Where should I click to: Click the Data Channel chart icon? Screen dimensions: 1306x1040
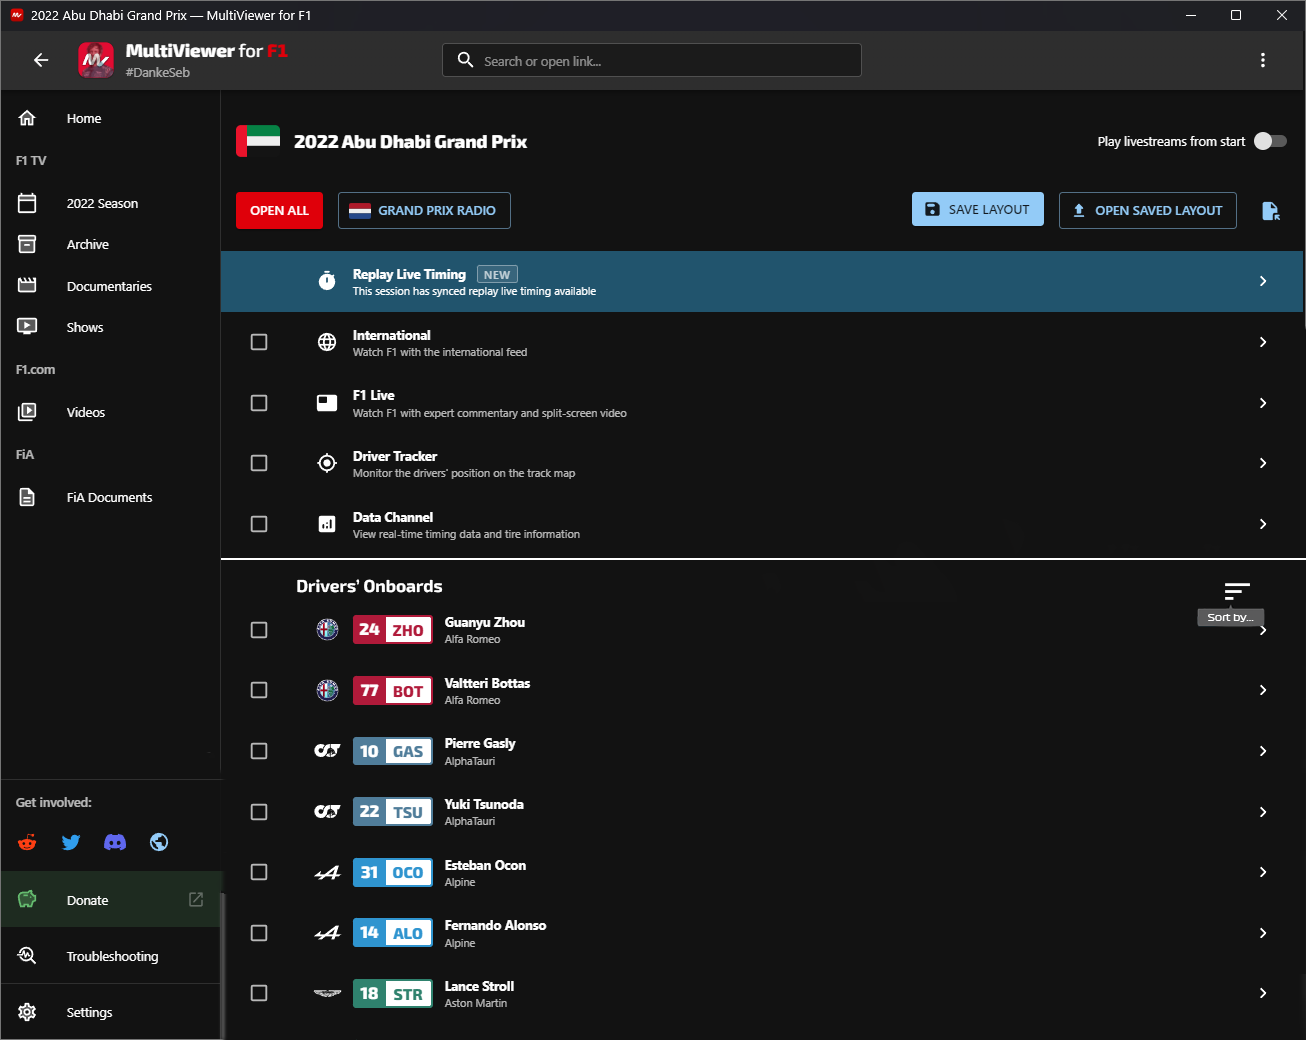point(326,523)
